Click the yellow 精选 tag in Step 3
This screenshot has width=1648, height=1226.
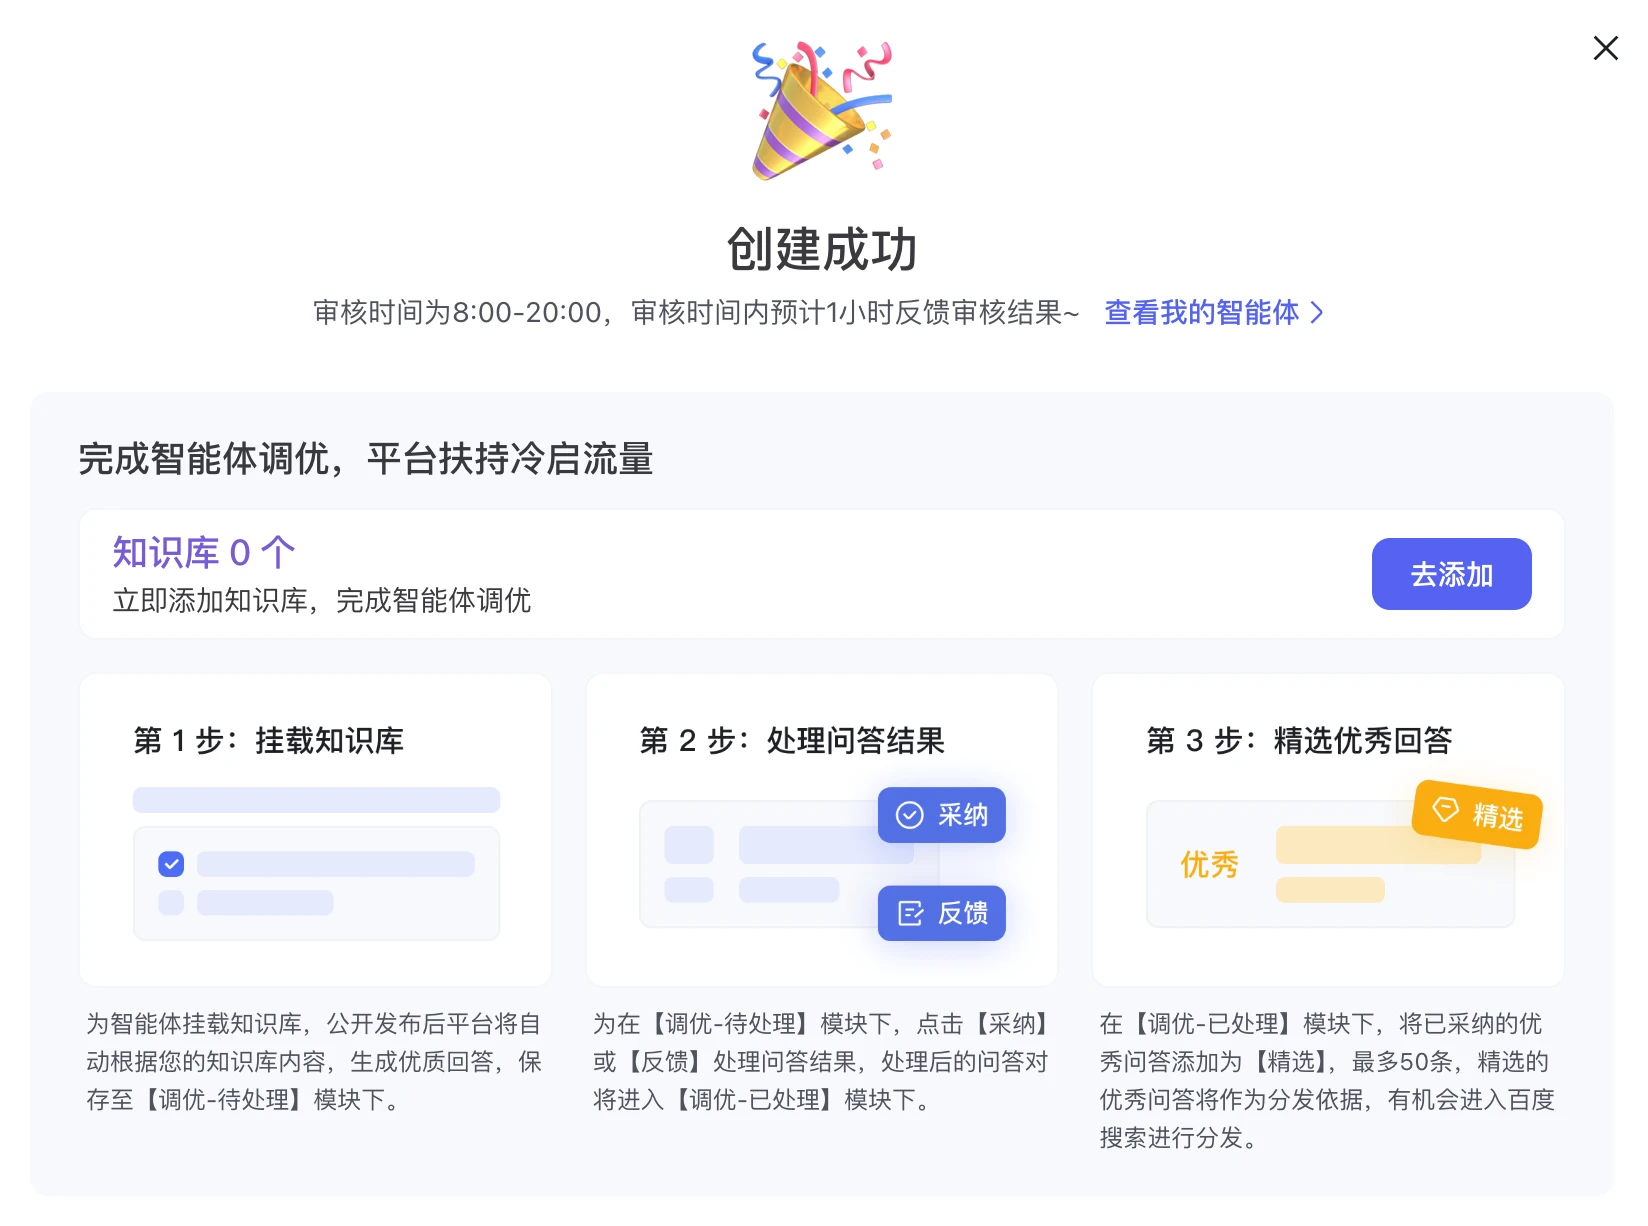1477,815
